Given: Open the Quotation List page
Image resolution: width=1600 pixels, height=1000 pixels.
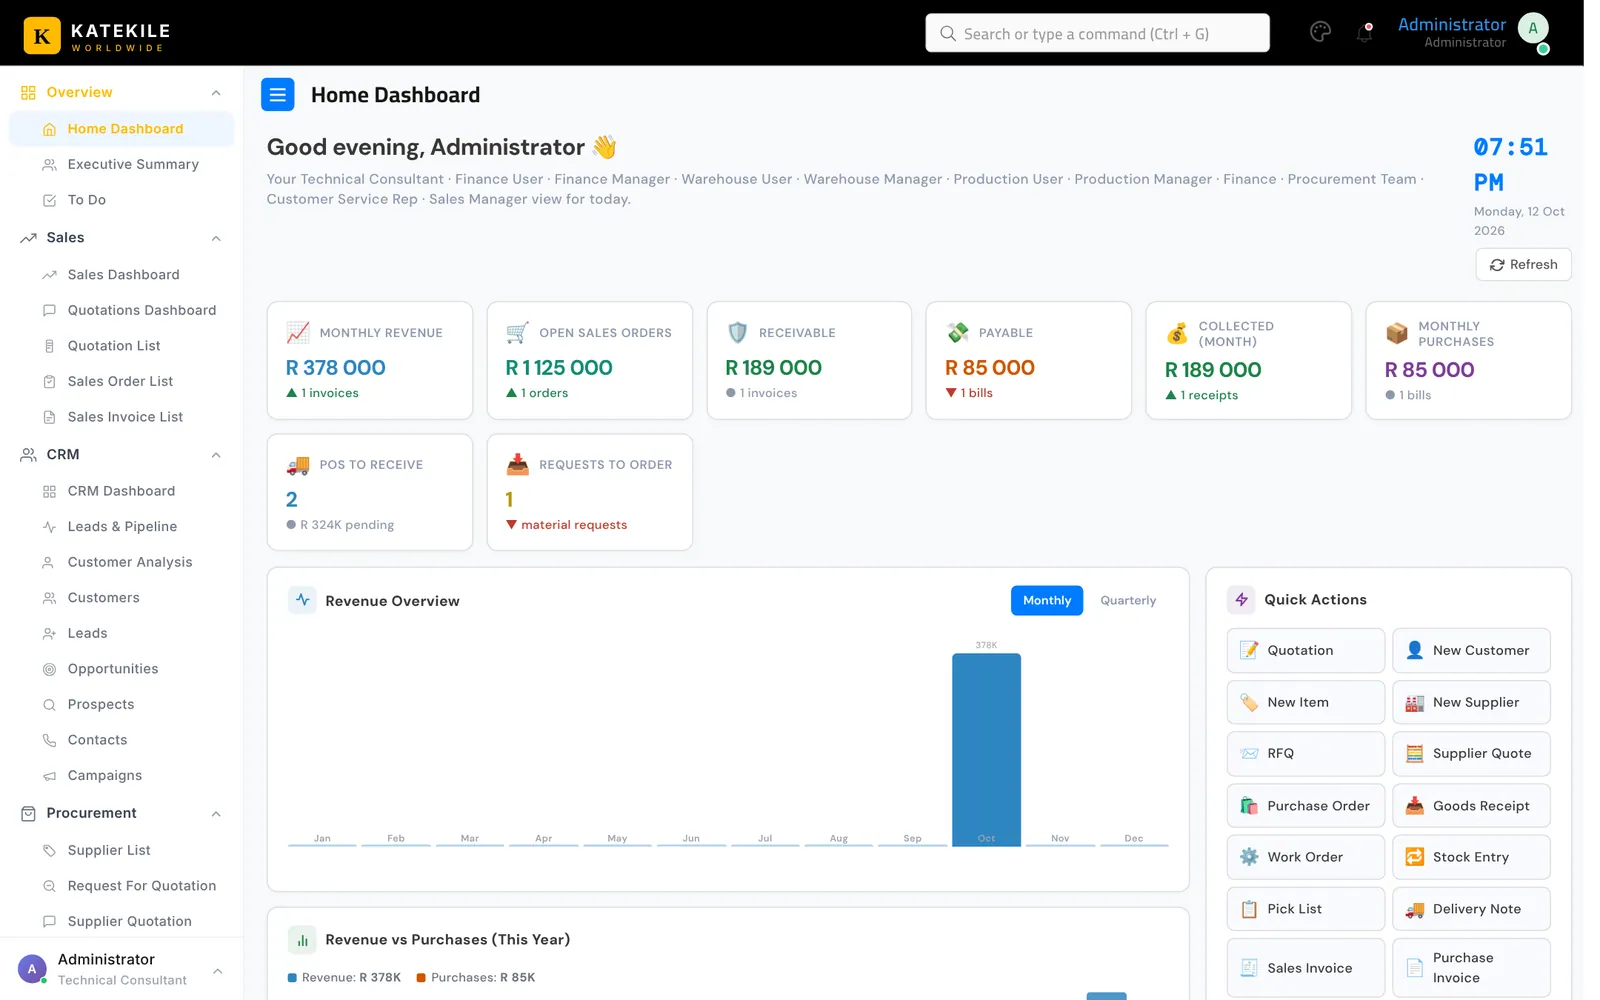Looking at the screenshot, I should 121,346.
